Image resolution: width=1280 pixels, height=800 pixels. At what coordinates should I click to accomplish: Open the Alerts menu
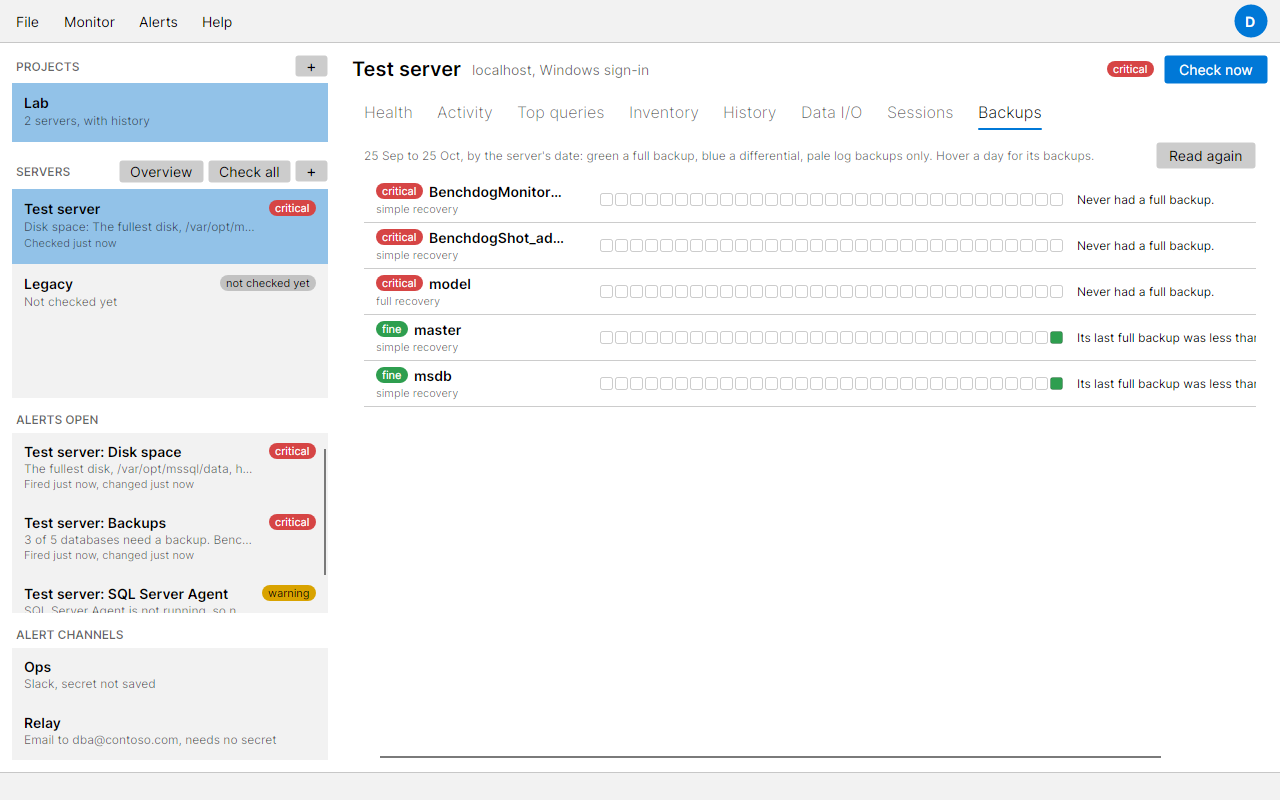click(x=158, y=22)
